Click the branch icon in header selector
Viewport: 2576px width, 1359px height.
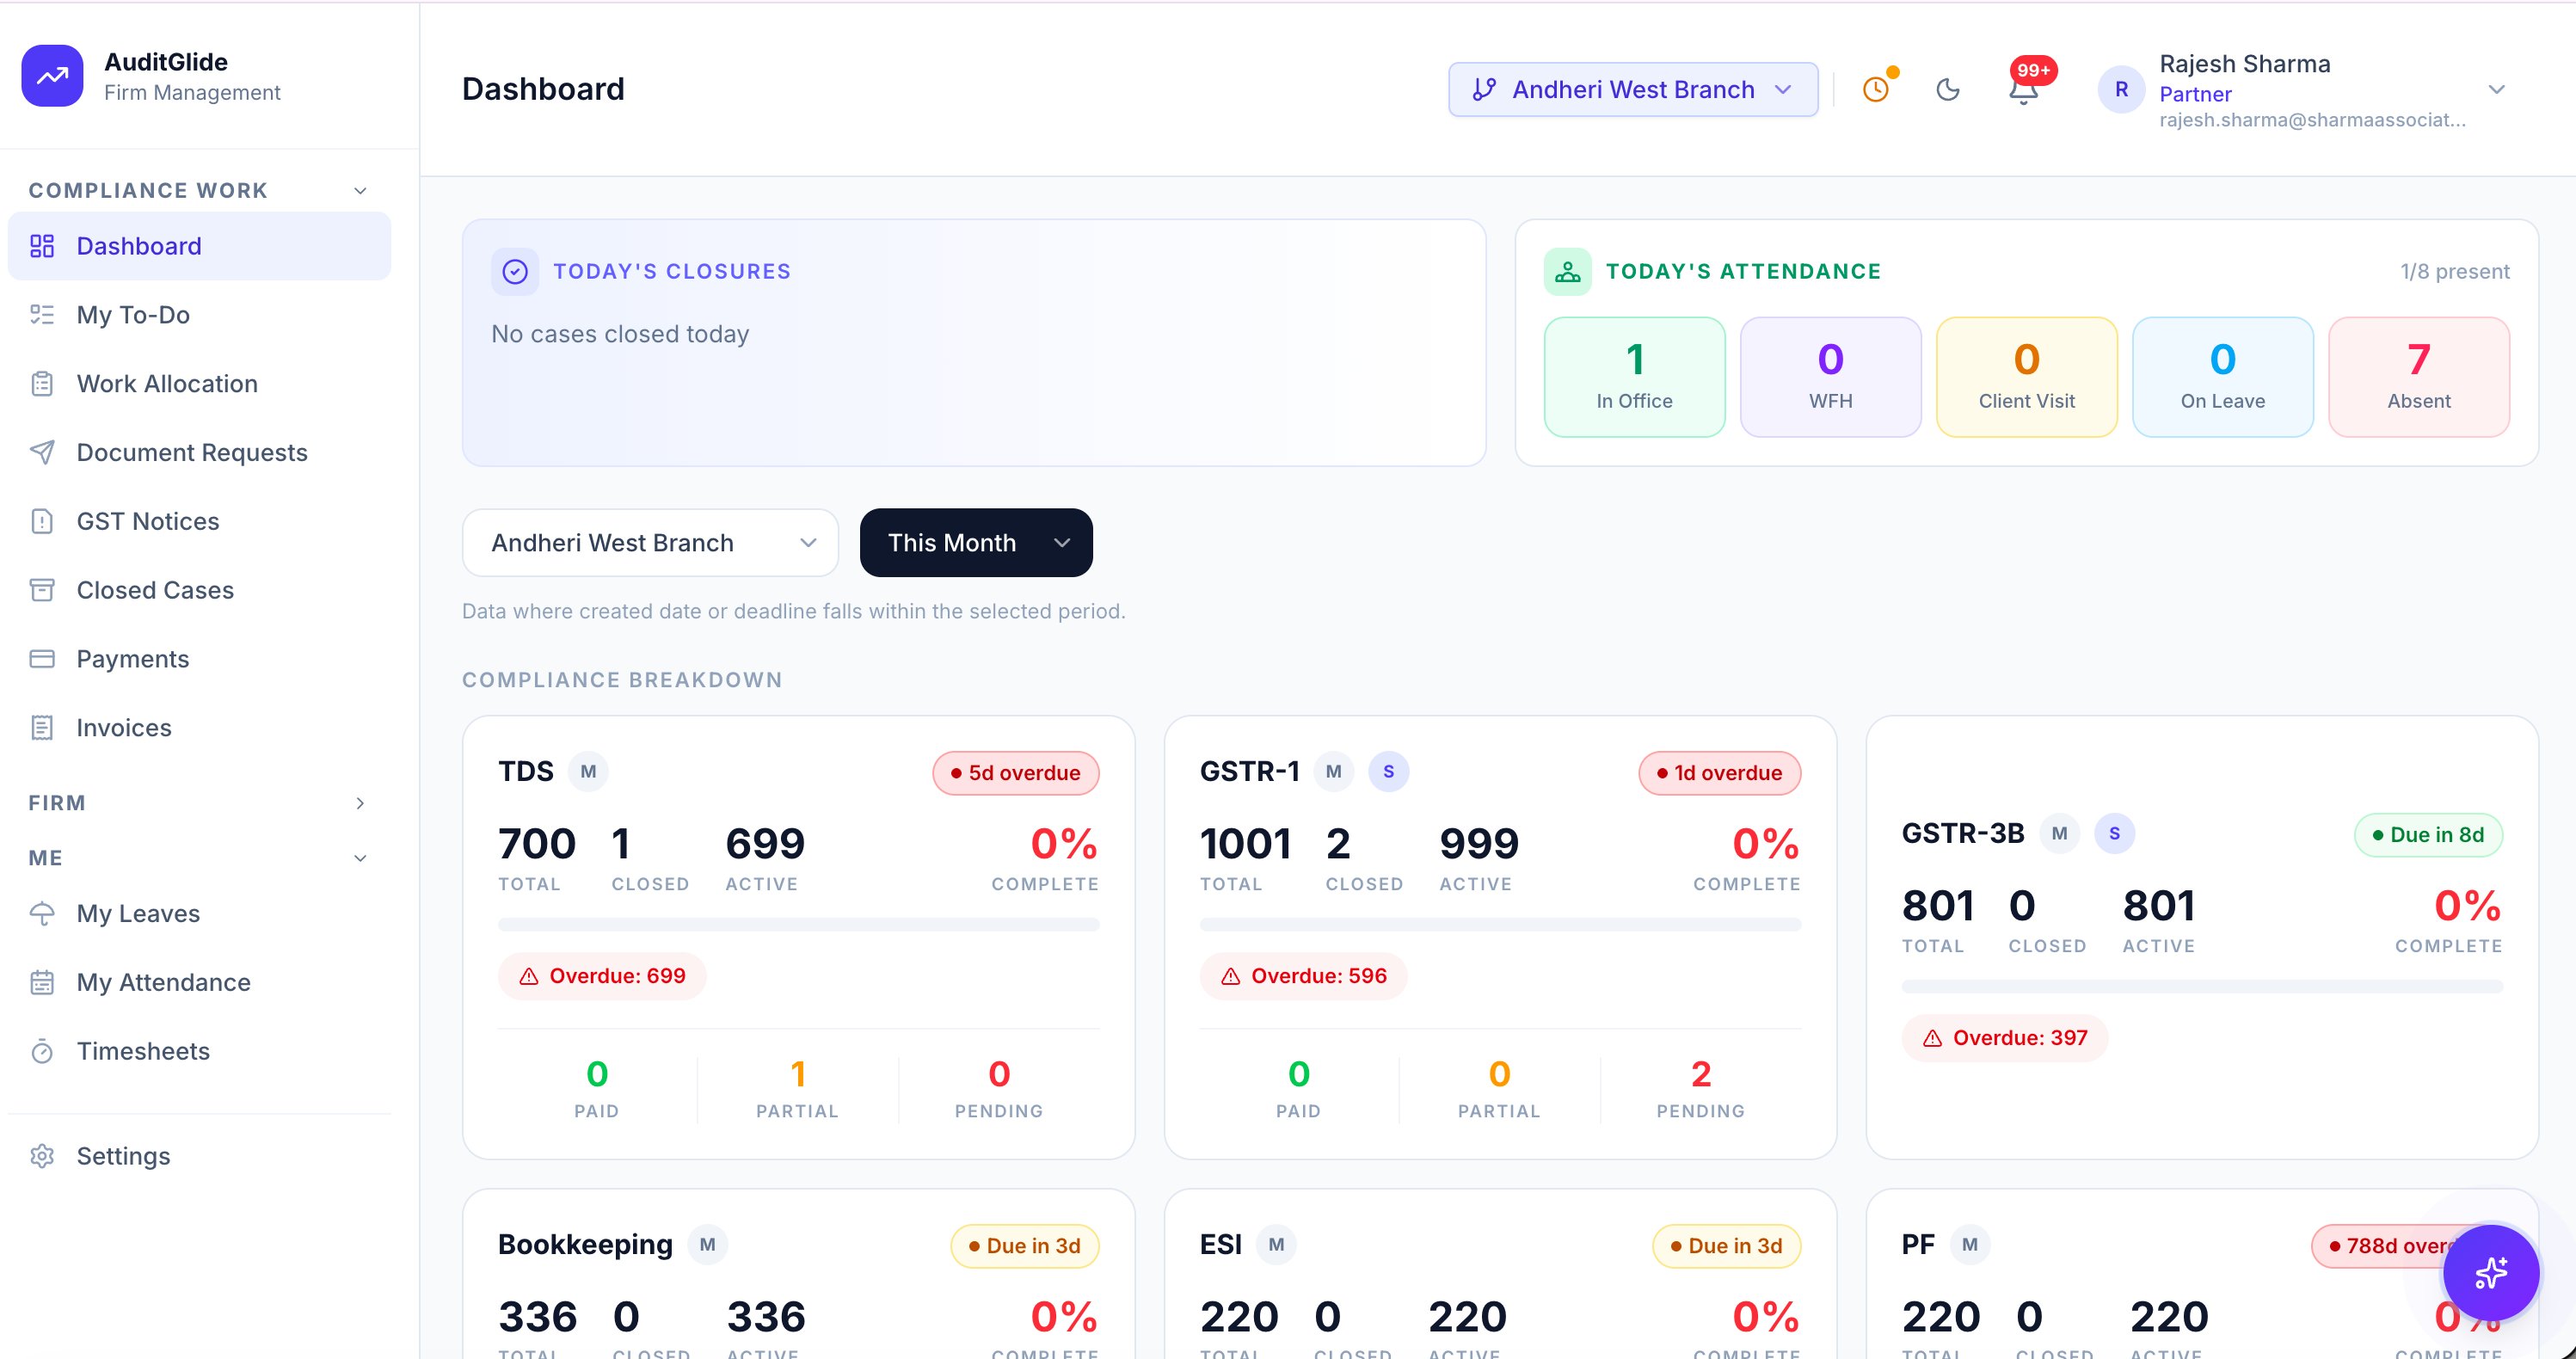(1484, 90)
